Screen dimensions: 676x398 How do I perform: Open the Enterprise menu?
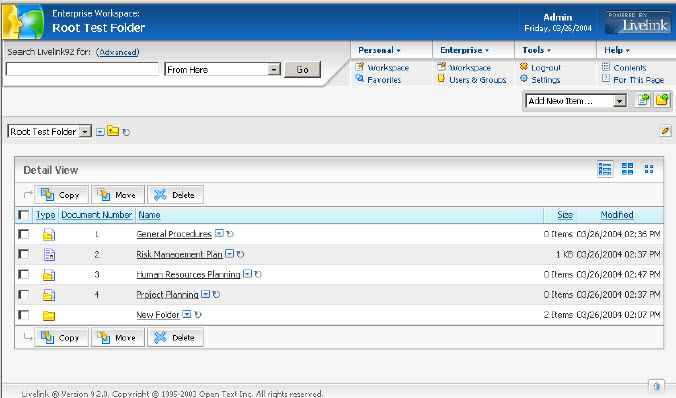464,50
